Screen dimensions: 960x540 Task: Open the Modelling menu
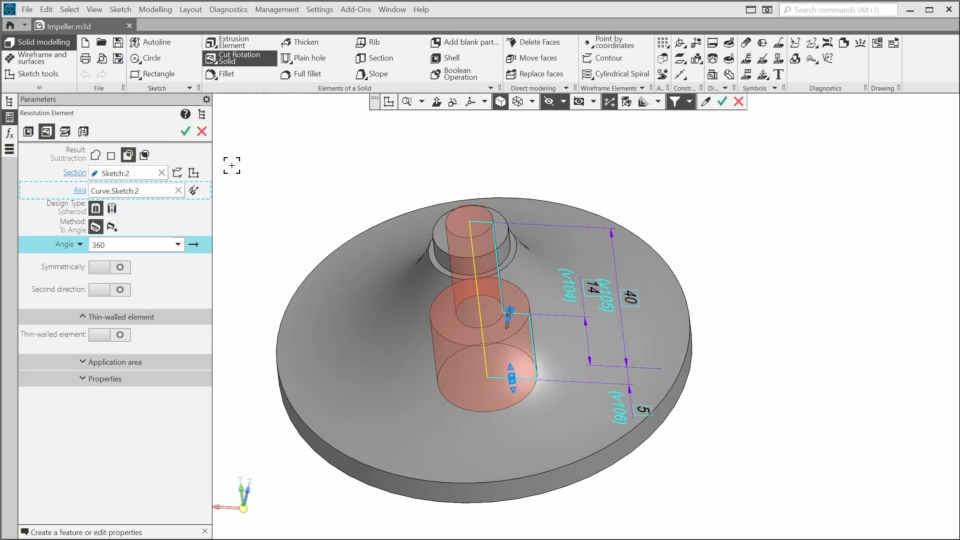tap(154, 9)
